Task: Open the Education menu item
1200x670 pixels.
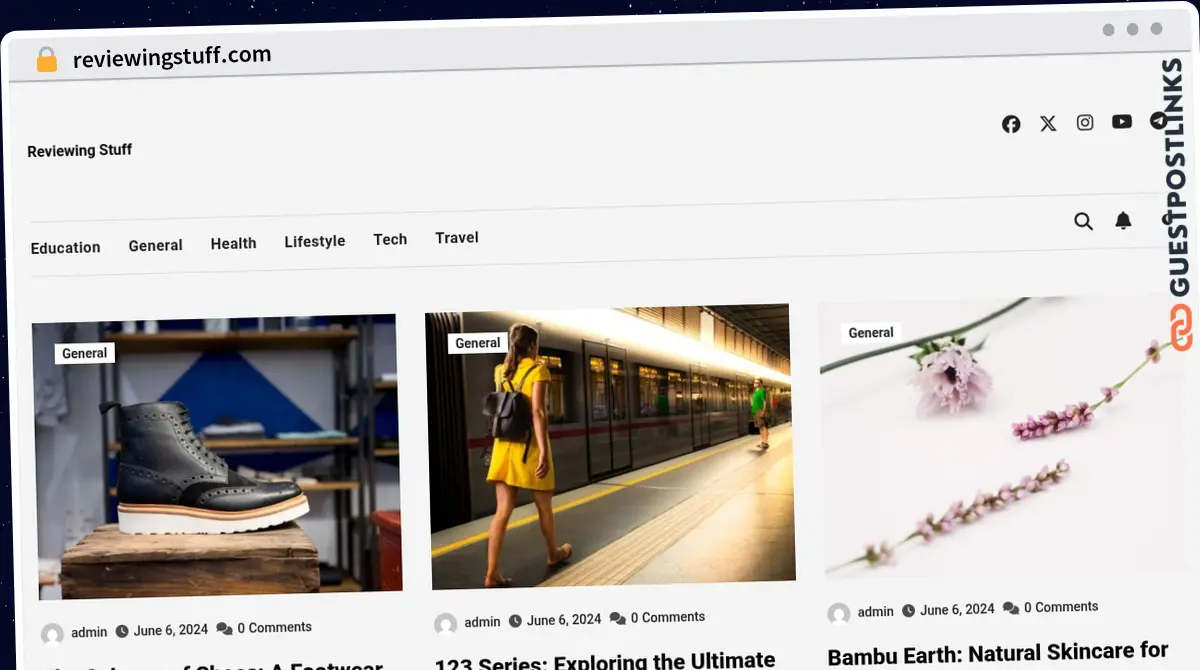Action: pos(66,248)
